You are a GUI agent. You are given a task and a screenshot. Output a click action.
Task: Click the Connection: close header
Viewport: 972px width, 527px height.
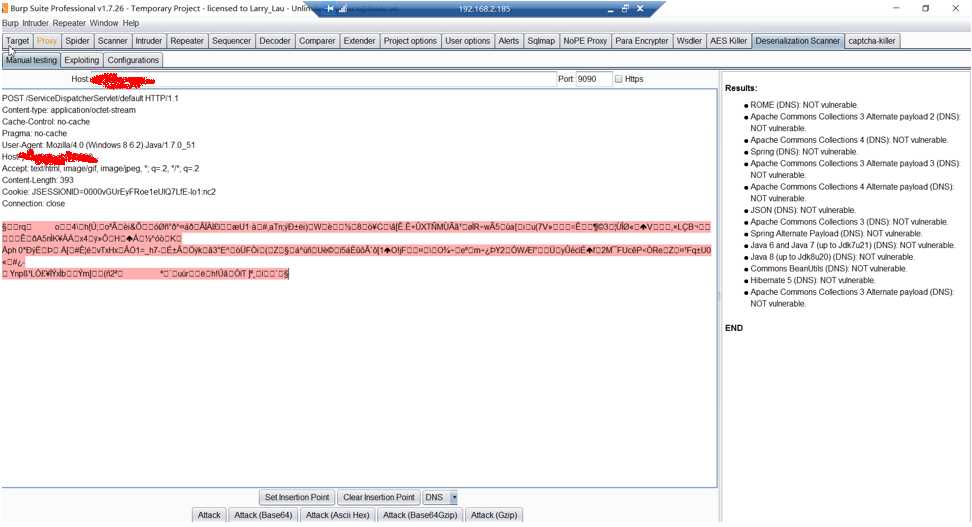pyautogui.click(x=33, y=203)
